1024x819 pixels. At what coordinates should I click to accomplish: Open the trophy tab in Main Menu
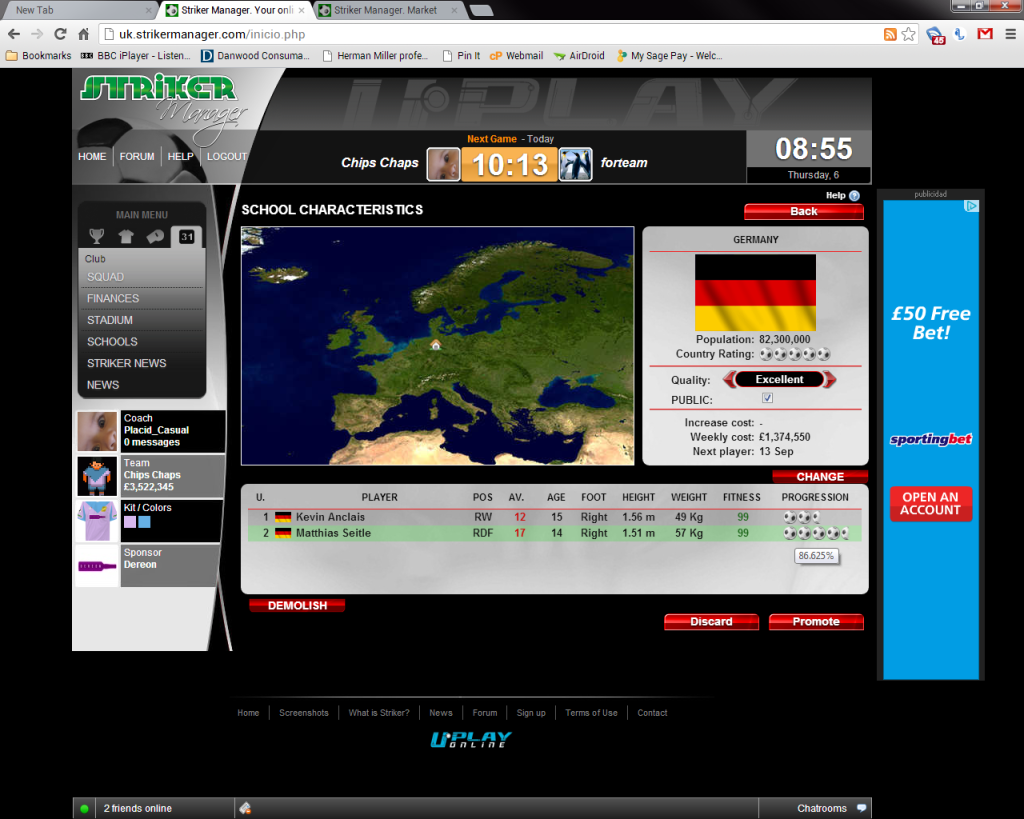coord(96,237)
